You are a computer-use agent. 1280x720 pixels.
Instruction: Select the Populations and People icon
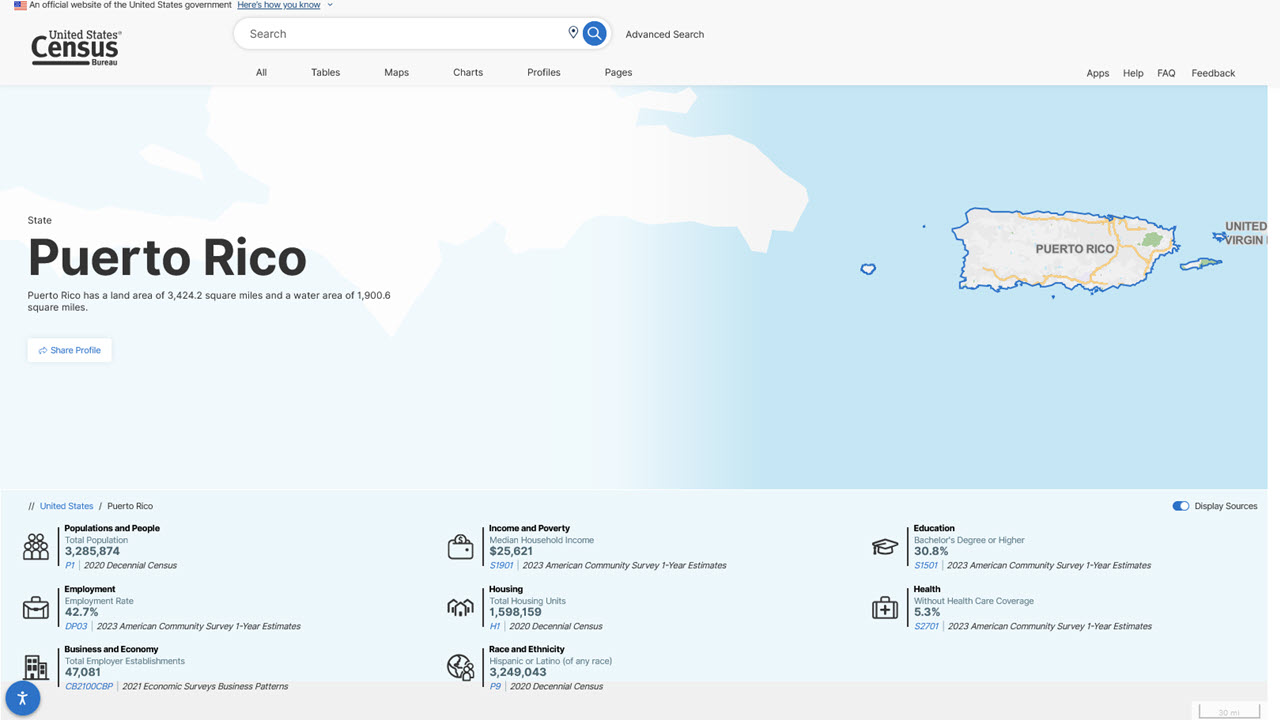[35, 546]
